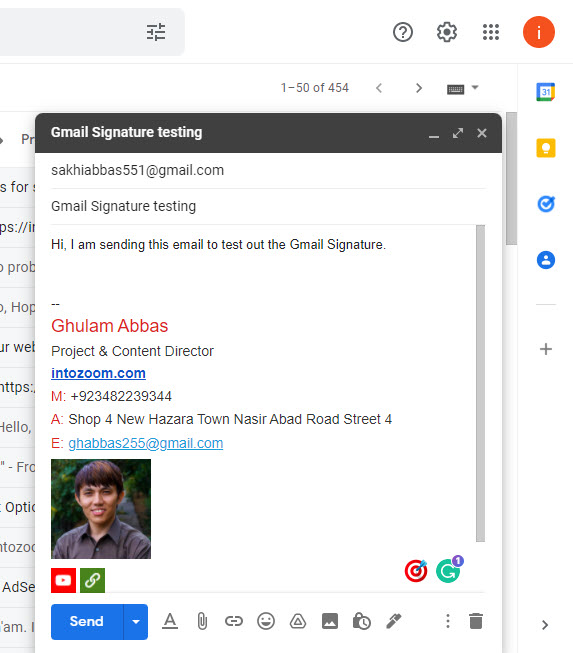The image size is (573, 653).
Task: Click Shop 4 New Hazara Town address
Action: (230, 419)
